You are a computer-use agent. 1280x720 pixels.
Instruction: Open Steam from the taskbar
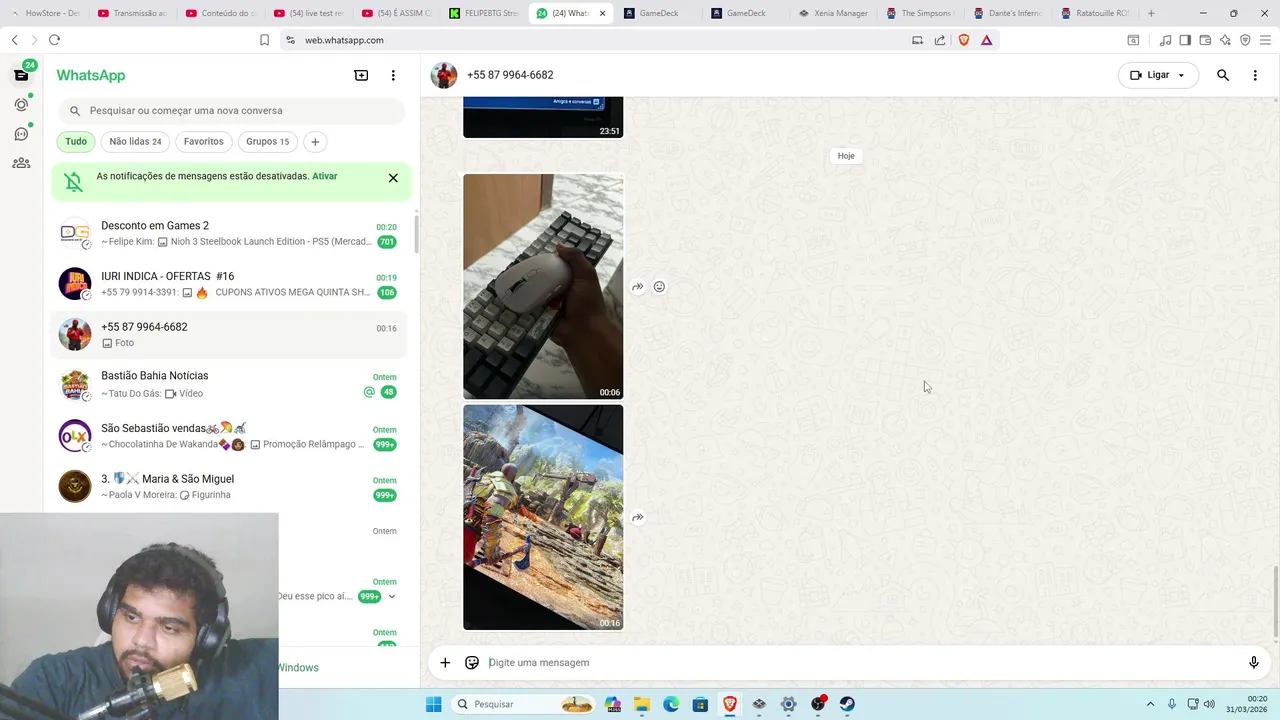(x=847, y=704)
